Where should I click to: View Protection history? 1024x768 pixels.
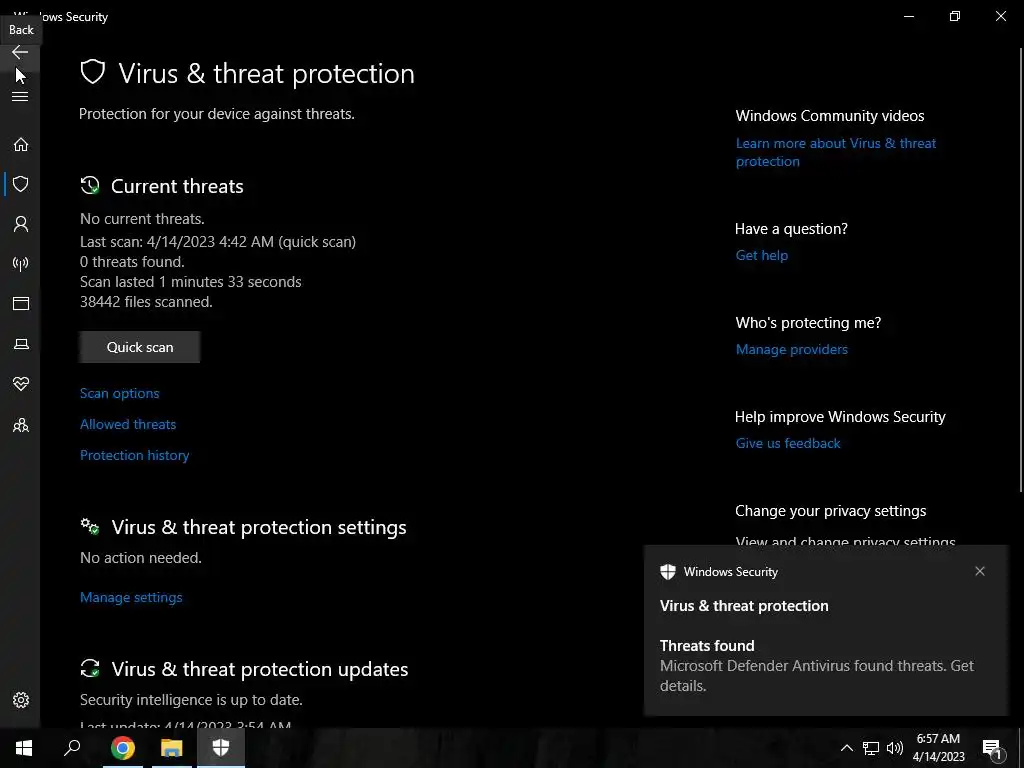tap(135, 455)
